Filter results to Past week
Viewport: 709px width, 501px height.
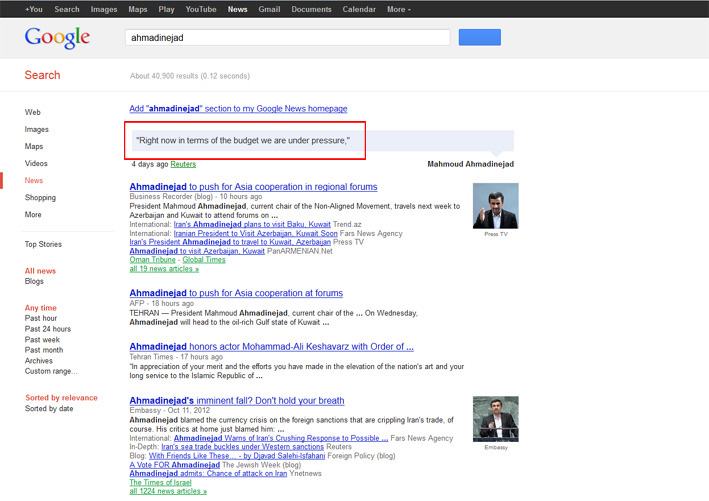(x=42, y=340)
